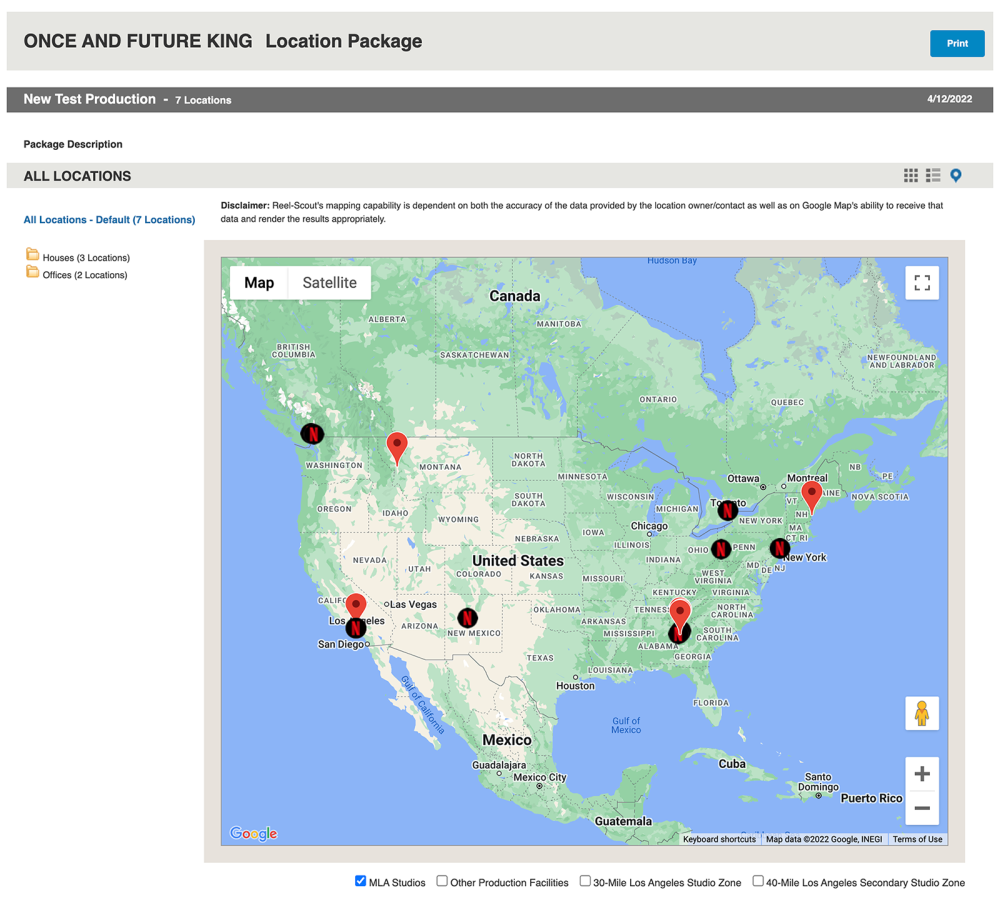Select Houses (3 Locations) folder
Screen dimensions: 1000x903
[x=86, y=258]
